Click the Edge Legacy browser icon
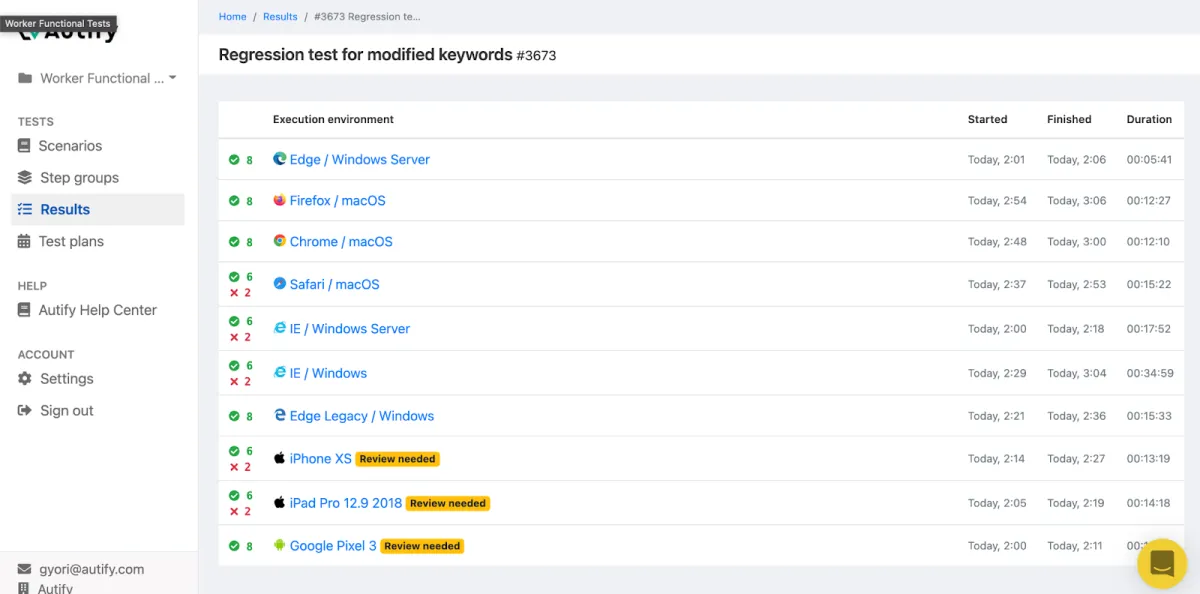 (x=280, y=415)
